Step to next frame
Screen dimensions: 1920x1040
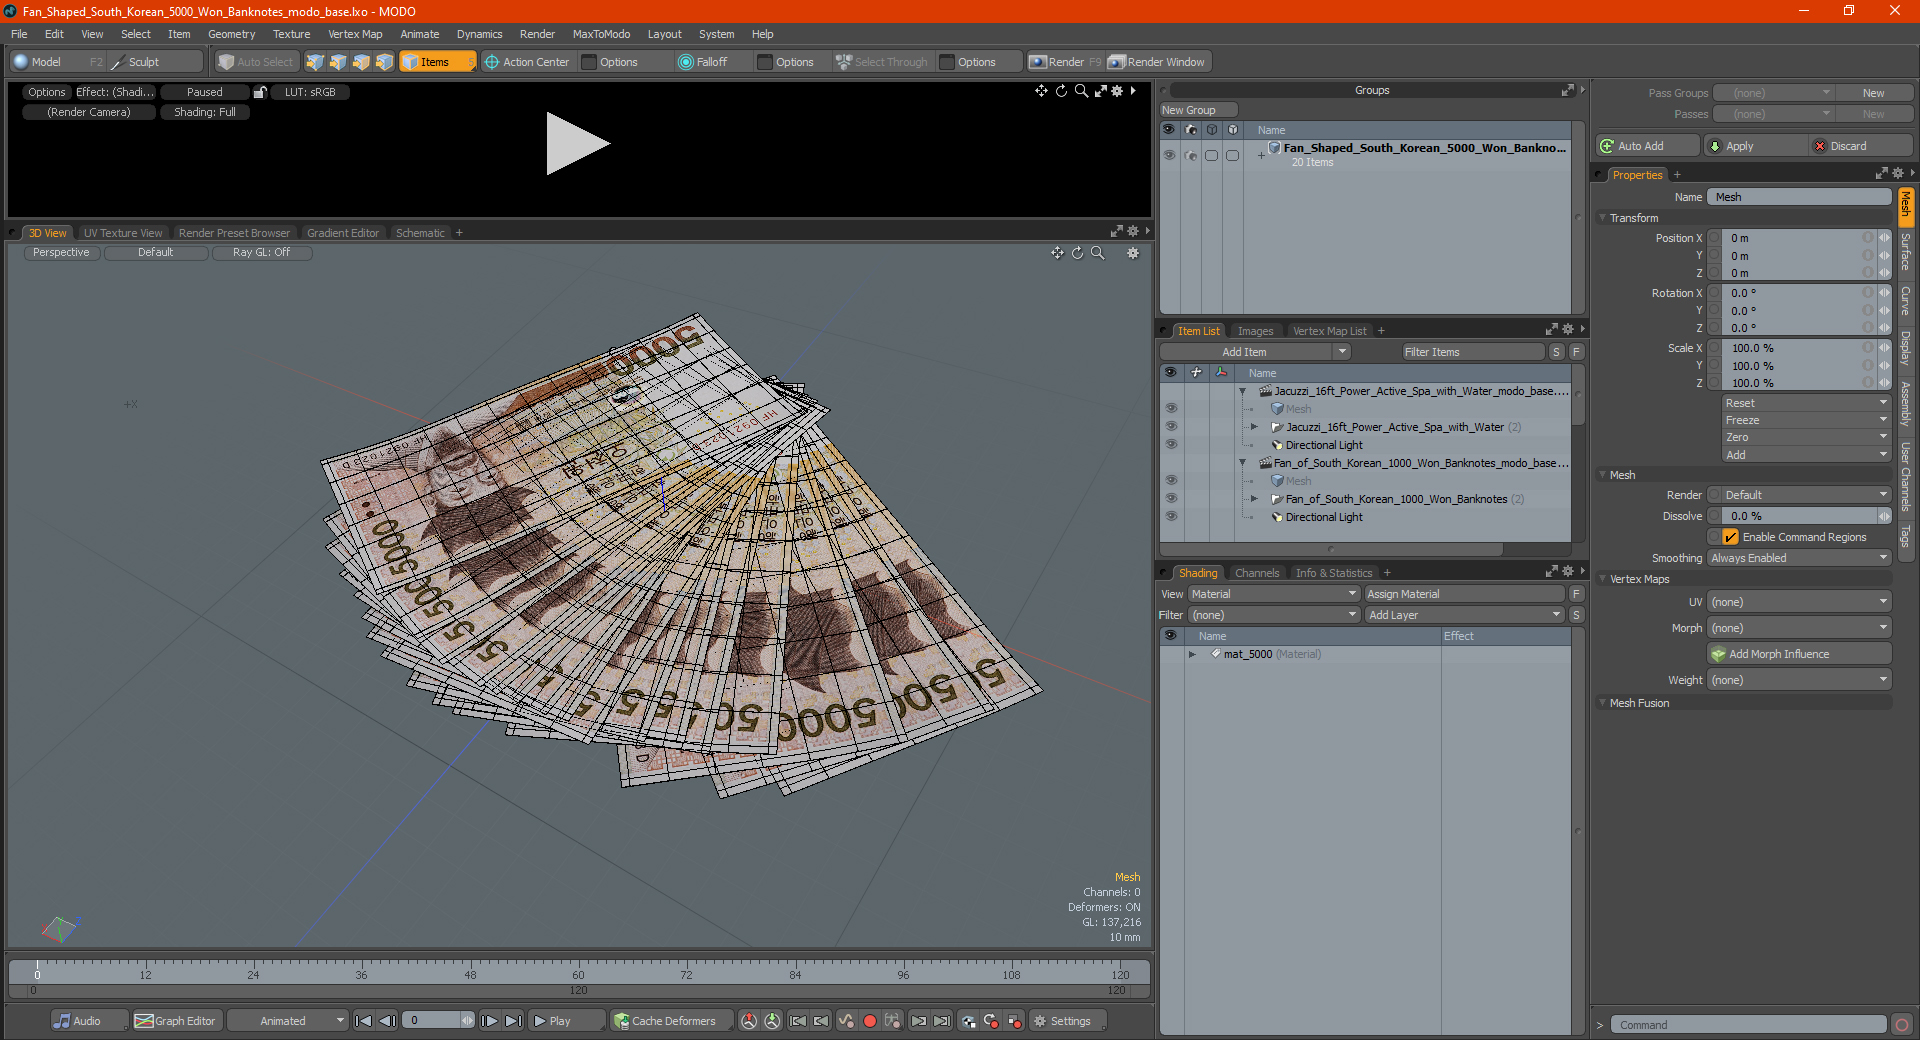[x=489, y=1021]
